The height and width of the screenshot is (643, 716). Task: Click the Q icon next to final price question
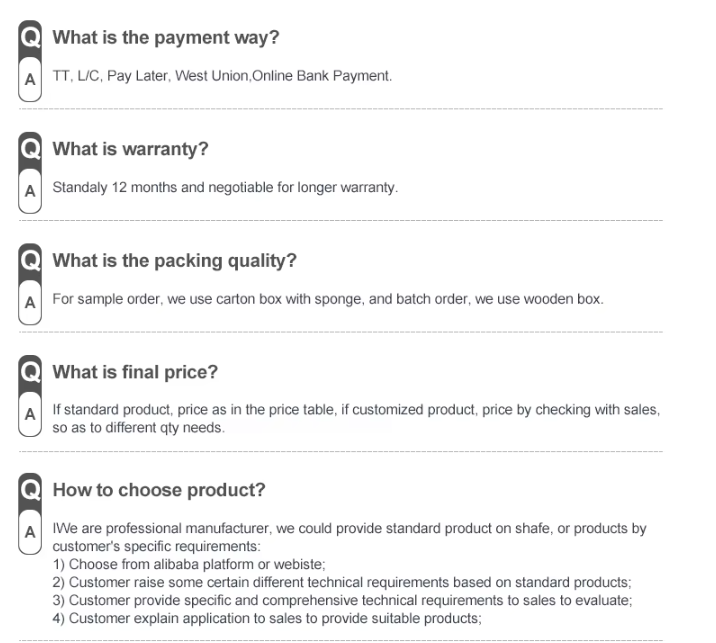(x=31, y=373)
